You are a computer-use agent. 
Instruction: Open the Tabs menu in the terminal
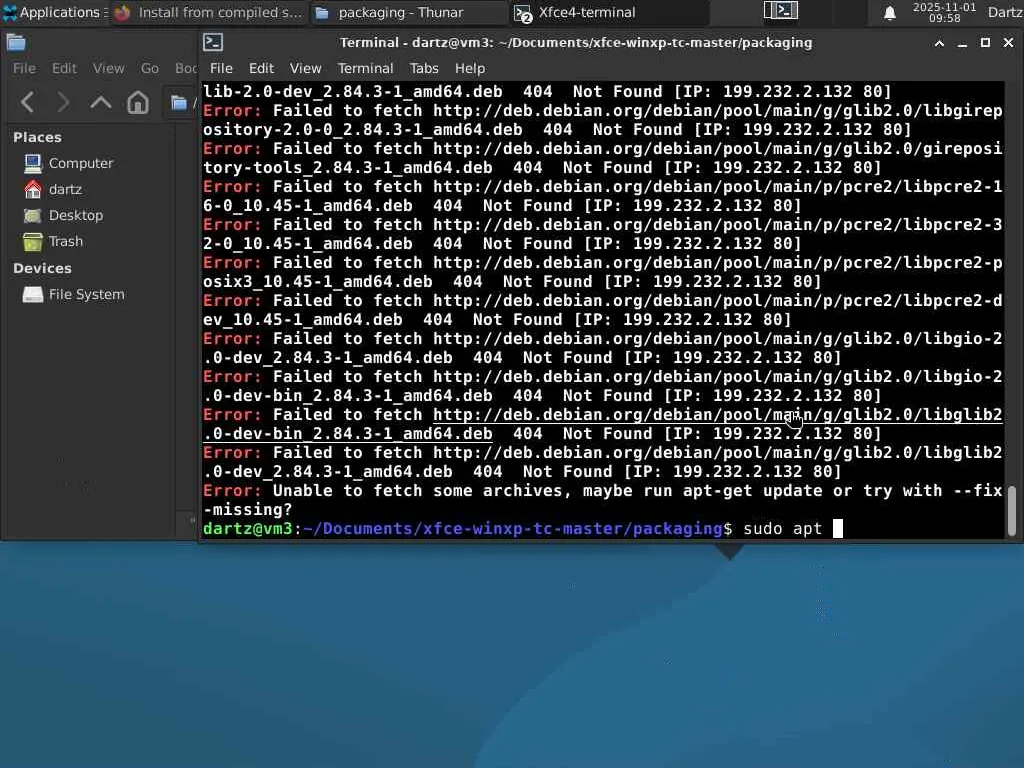point(424,68)
